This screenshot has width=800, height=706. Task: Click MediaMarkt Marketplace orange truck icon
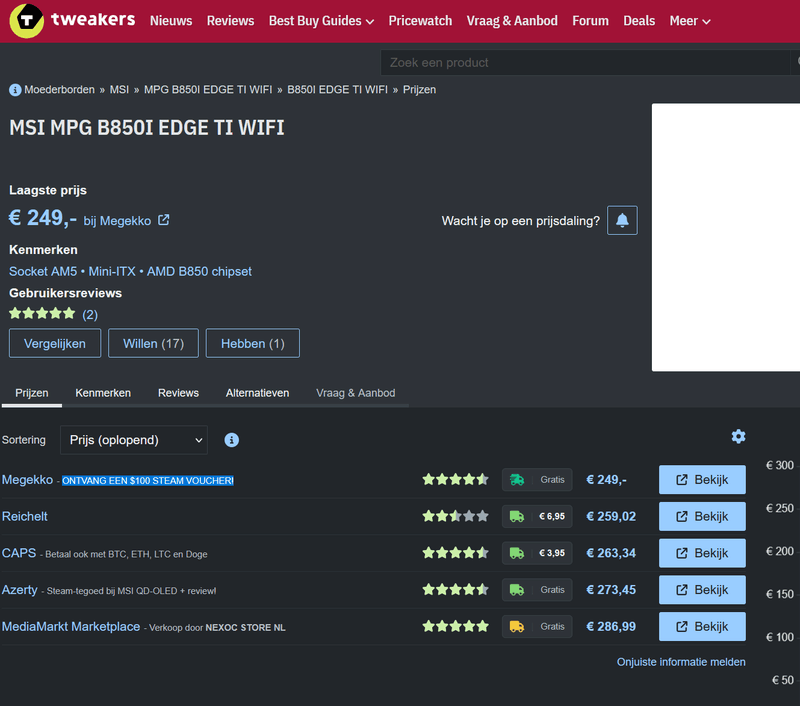[517, 626]
